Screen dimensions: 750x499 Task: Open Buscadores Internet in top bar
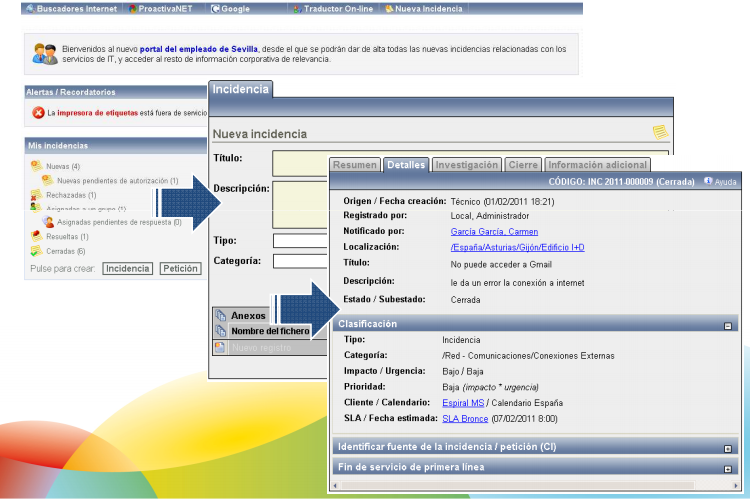(x=77, y=9)
